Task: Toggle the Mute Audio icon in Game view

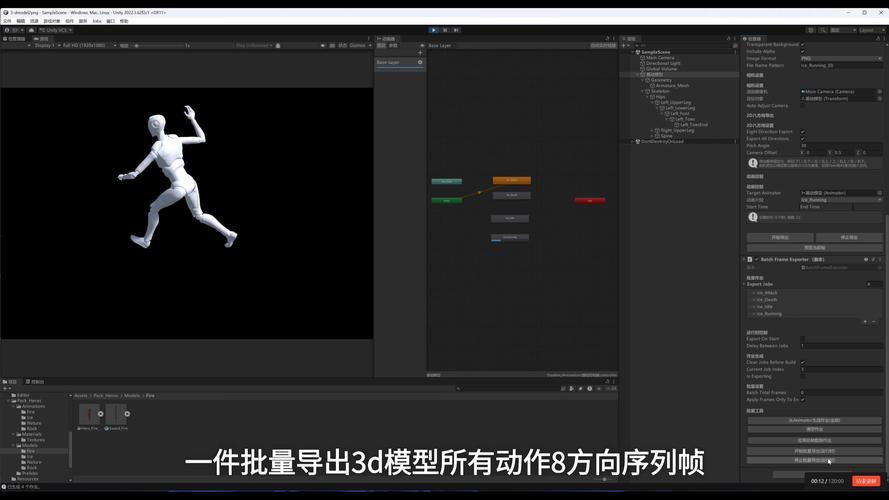Action: point(323,45)
